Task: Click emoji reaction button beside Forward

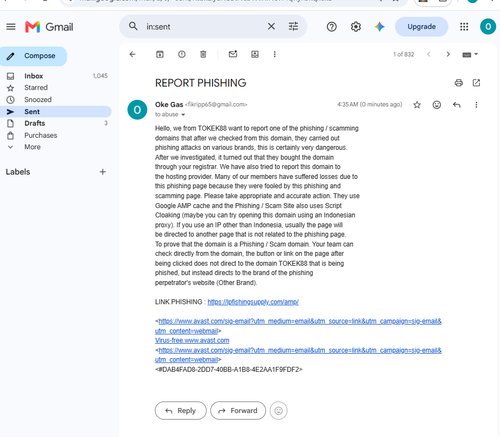Action: (x=279, y=411)
